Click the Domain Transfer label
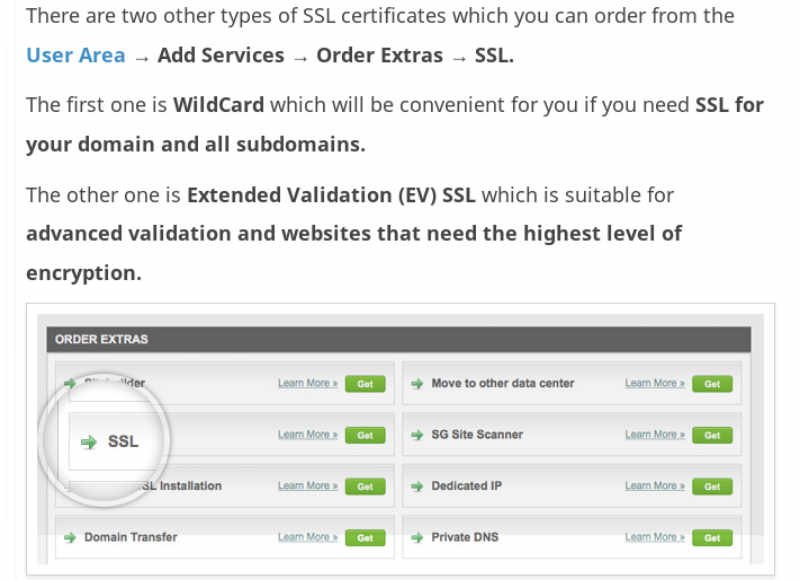Viewport: 800px width, 580px height. (x=131, y=537)
